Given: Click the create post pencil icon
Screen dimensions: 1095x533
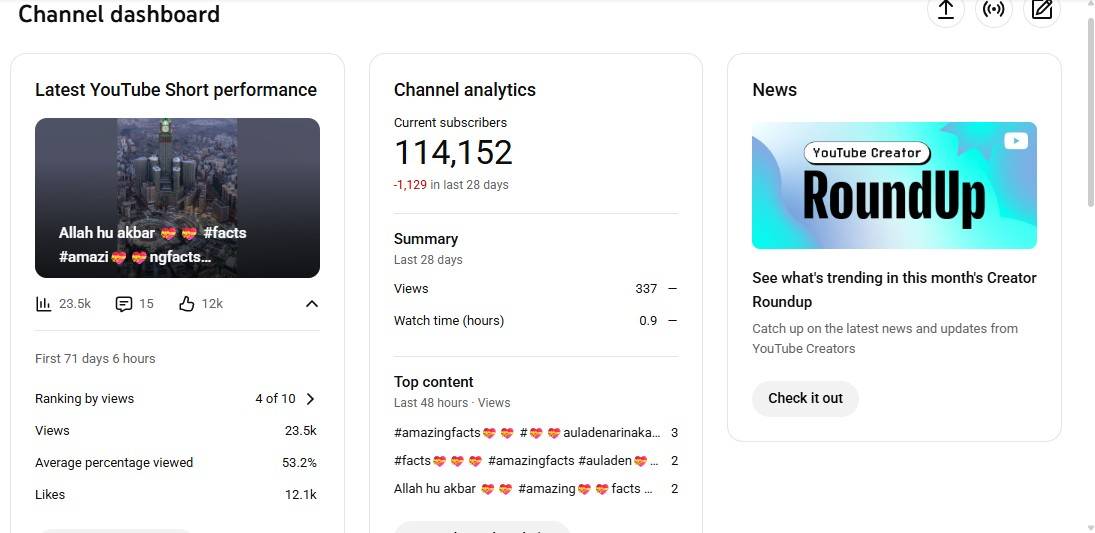Looking at the screenshot, I should 1042,10.
